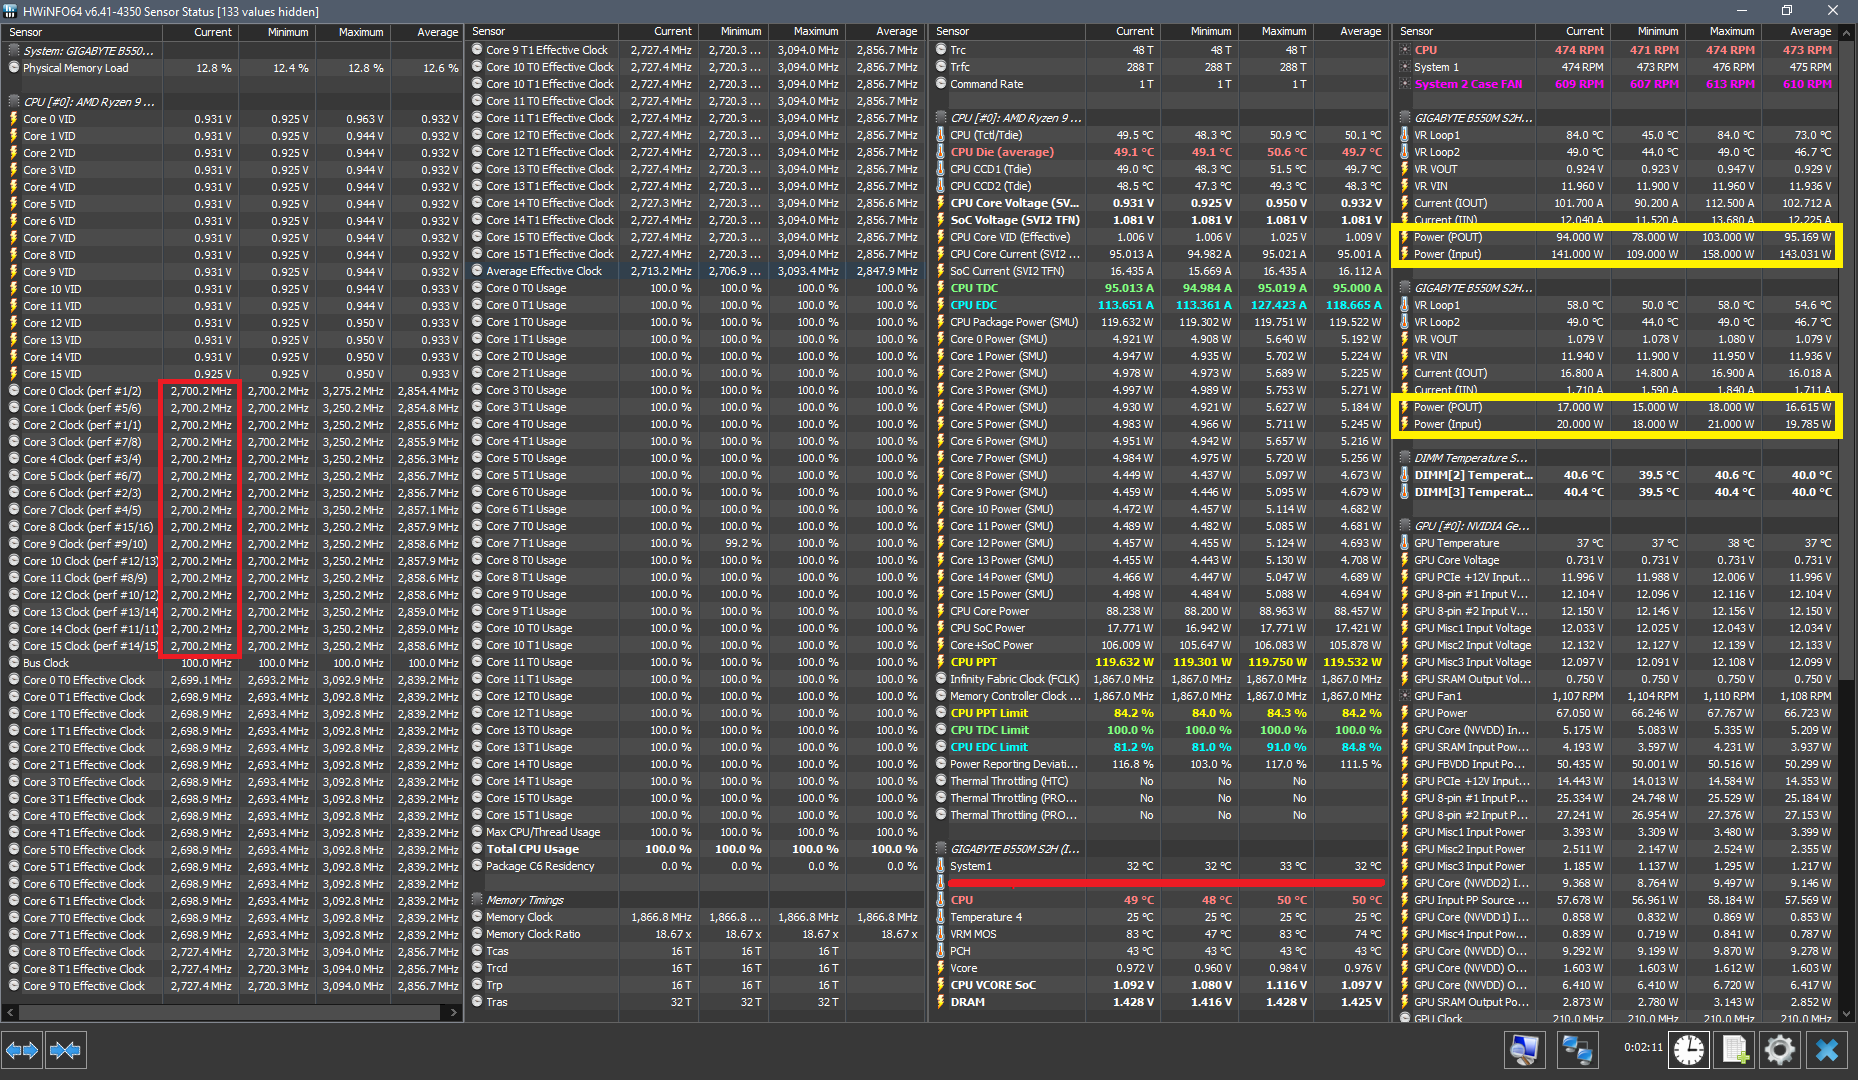Click the clock icon beside CPU Tctl/Tdie
This screenshot has width=1858, height=1080.
point(941,134)
